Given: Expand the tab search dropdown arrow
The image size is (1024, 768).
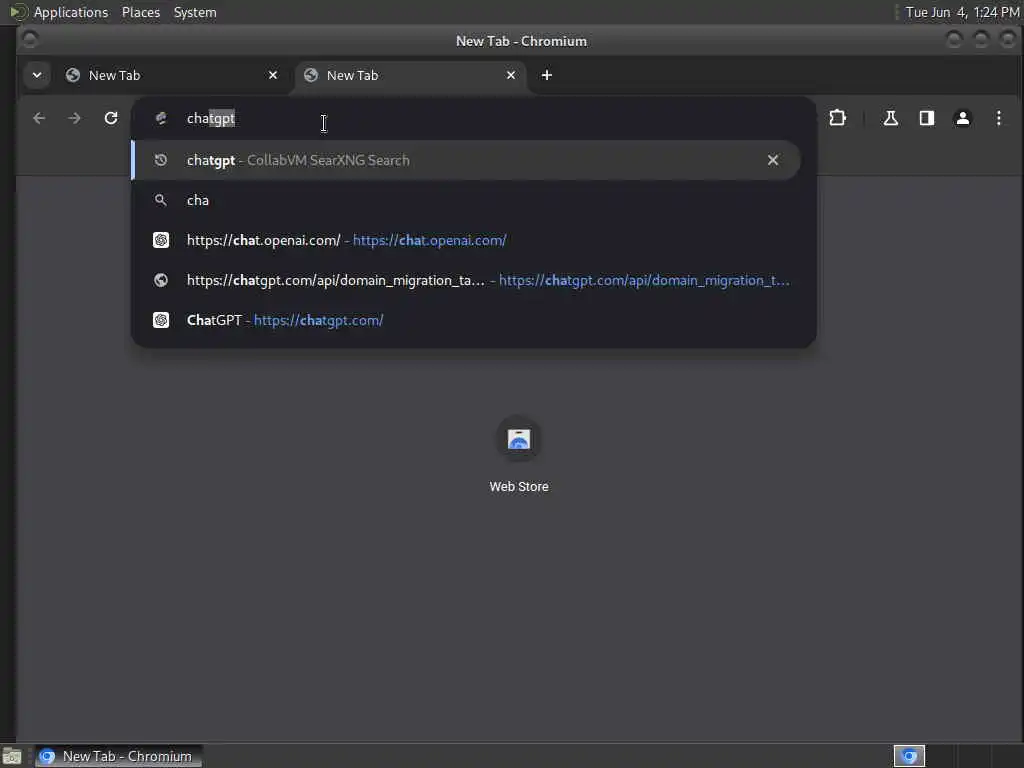Looking at the screenshot, I should (37, 75).
